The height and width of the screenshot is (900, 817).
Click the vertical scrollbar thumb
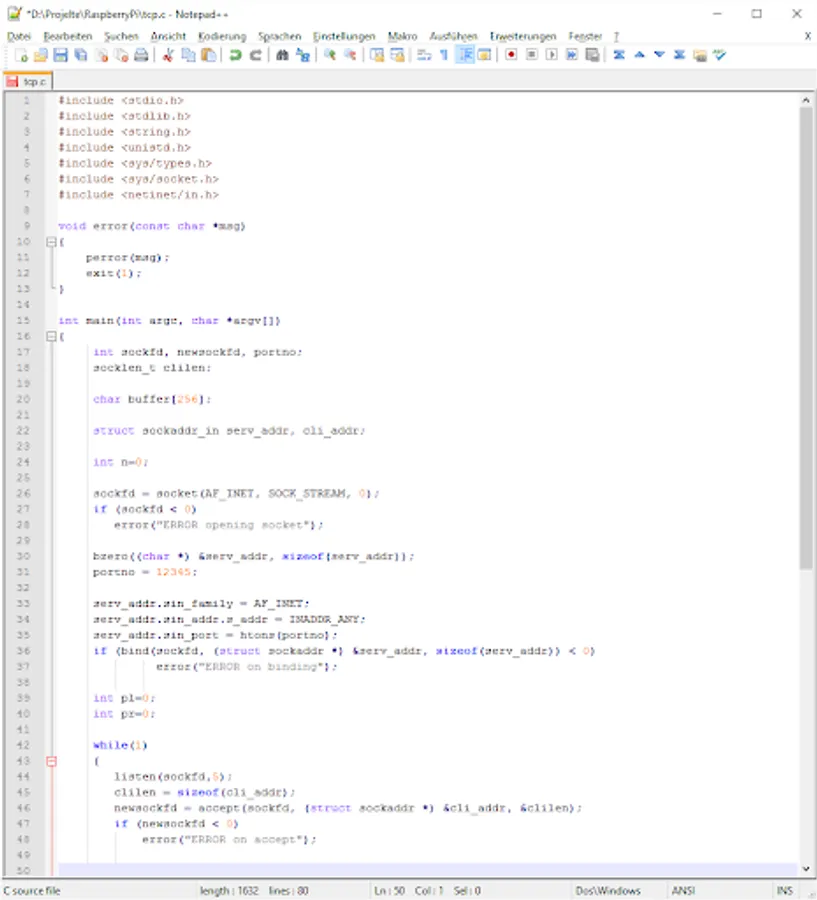click(806, 338)
